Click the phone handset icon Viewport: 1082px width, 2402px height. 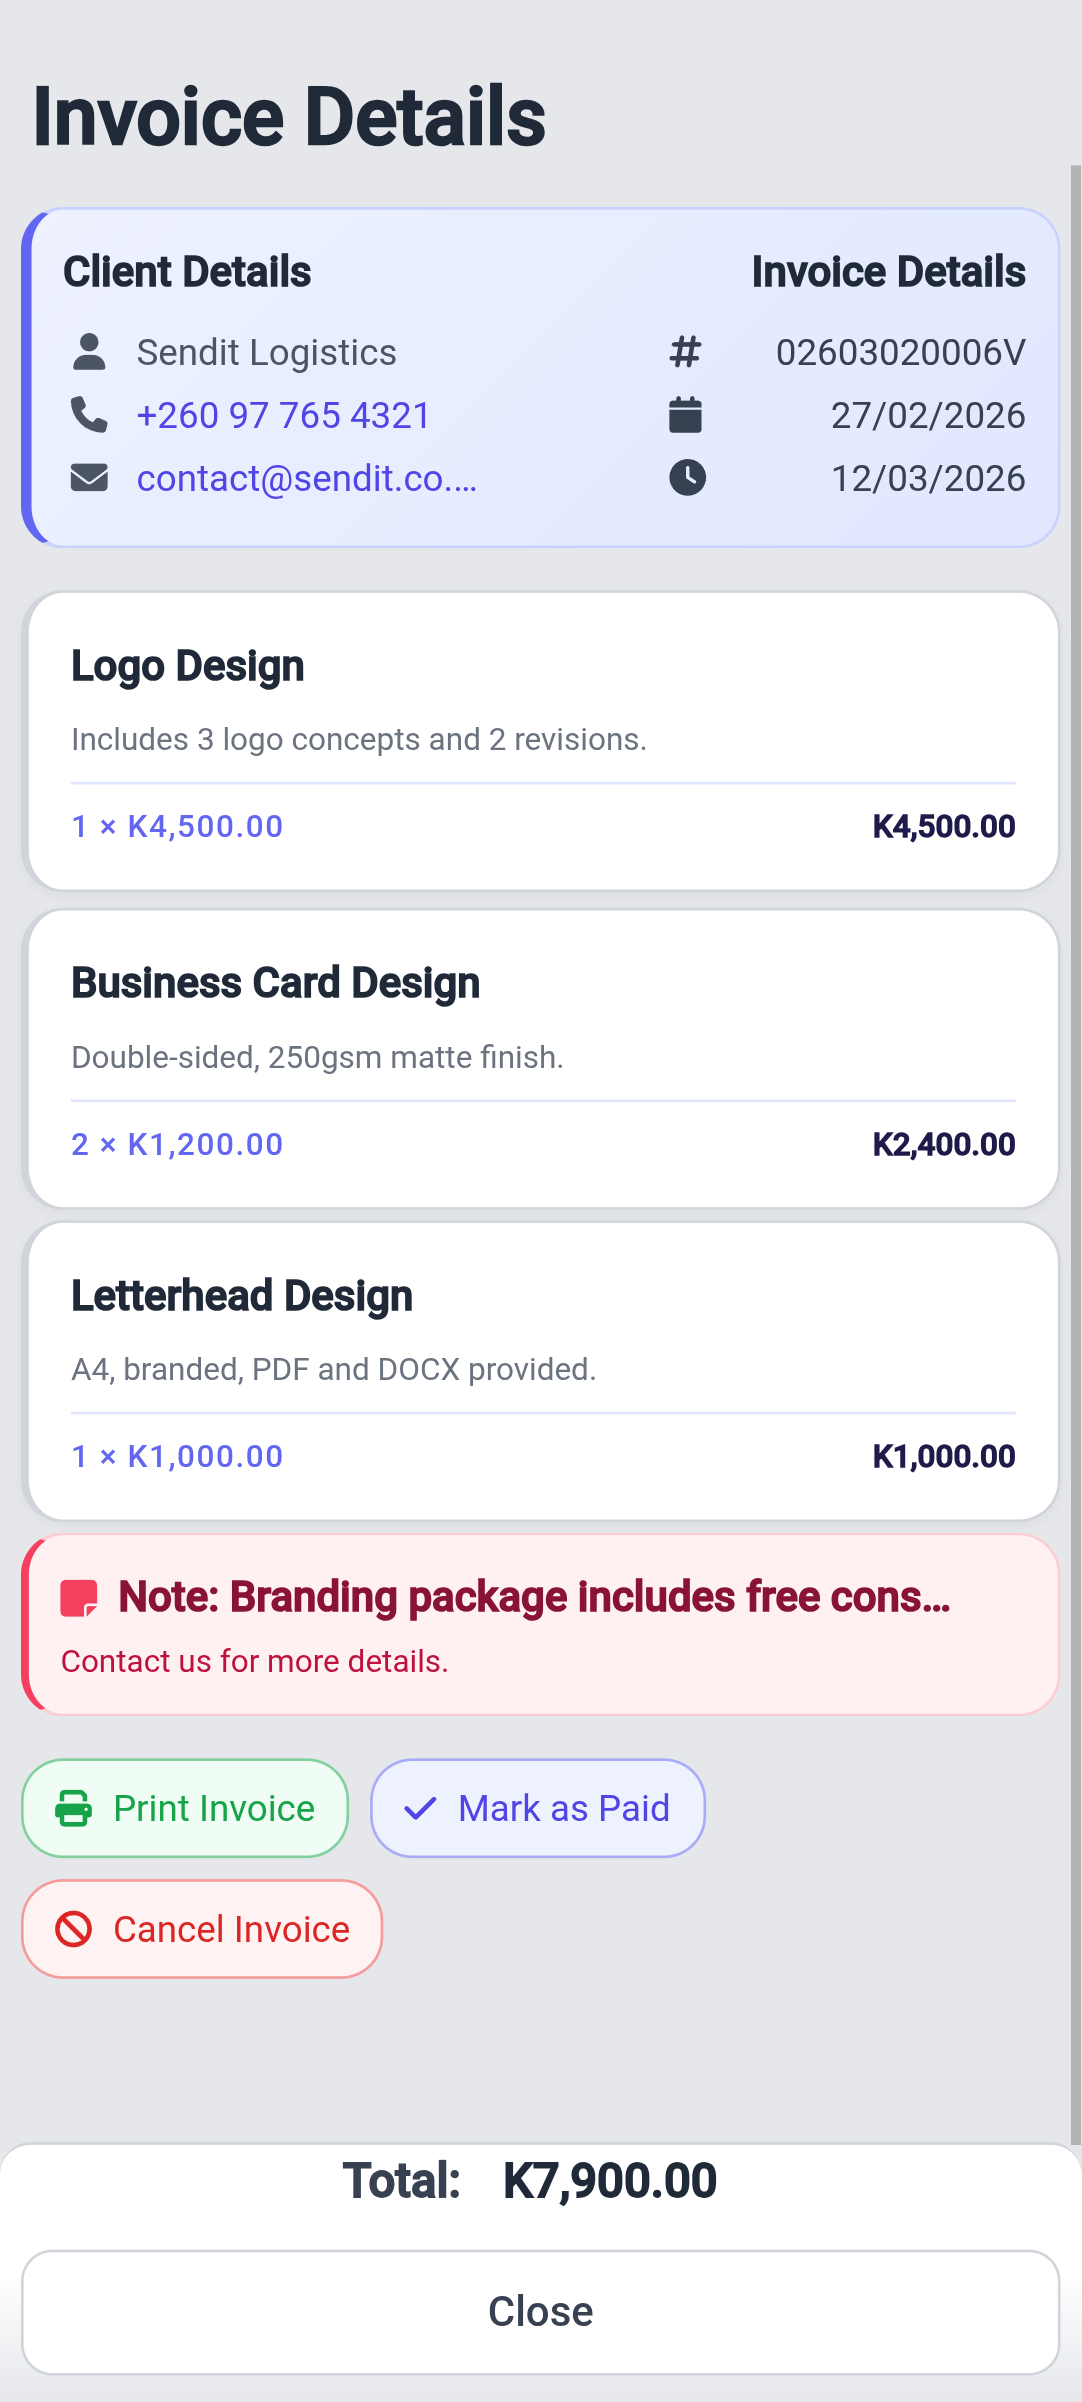(x=89, y=415)
